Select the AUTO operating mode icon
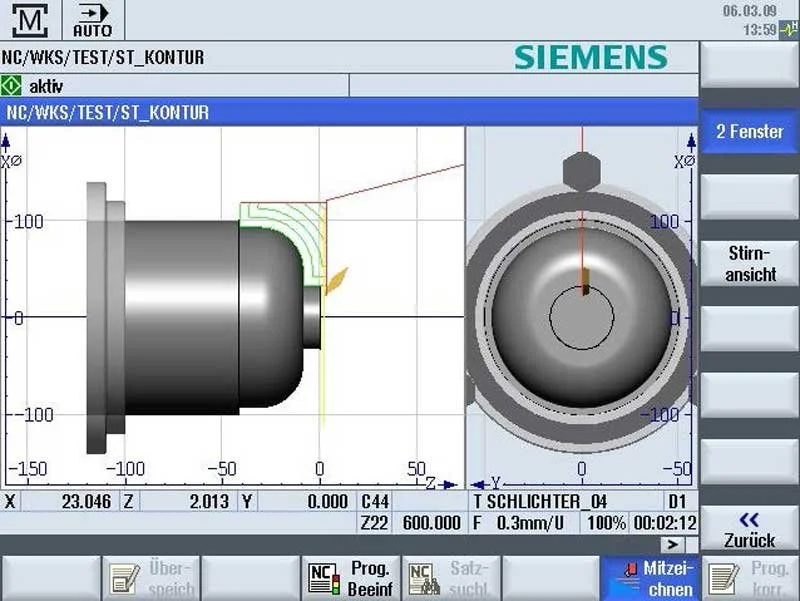Viewport: 800px width, 601px height. (x=91, y=19)
